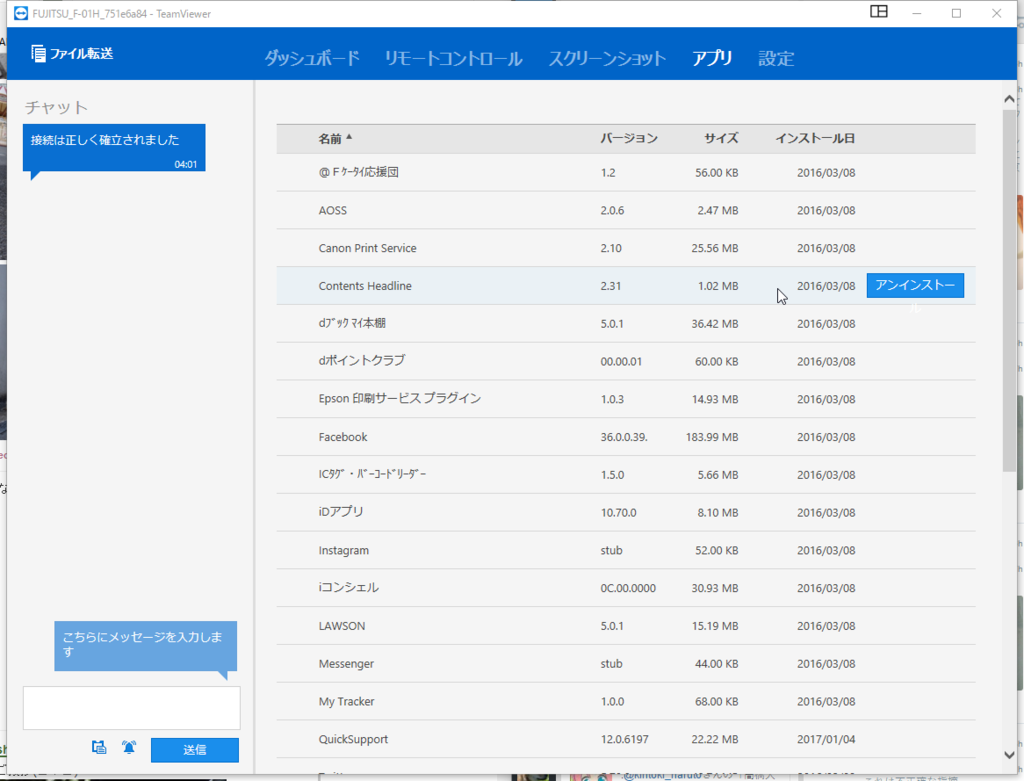This screenshot has height=781, width=1024.
Task: Switch to ダッシュボード tab
Action: point(312,58)
